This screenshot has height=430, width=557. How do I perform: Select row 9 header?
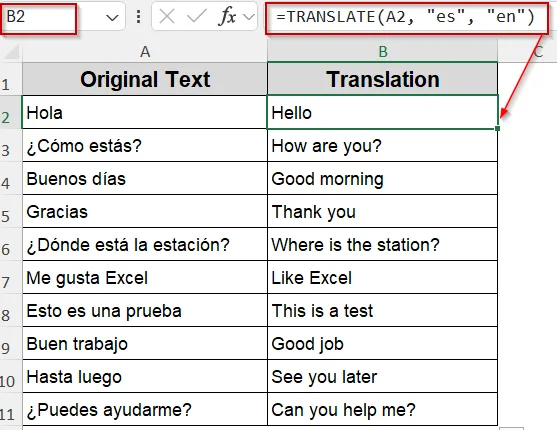pyautogui.click(x=11, y=344)
